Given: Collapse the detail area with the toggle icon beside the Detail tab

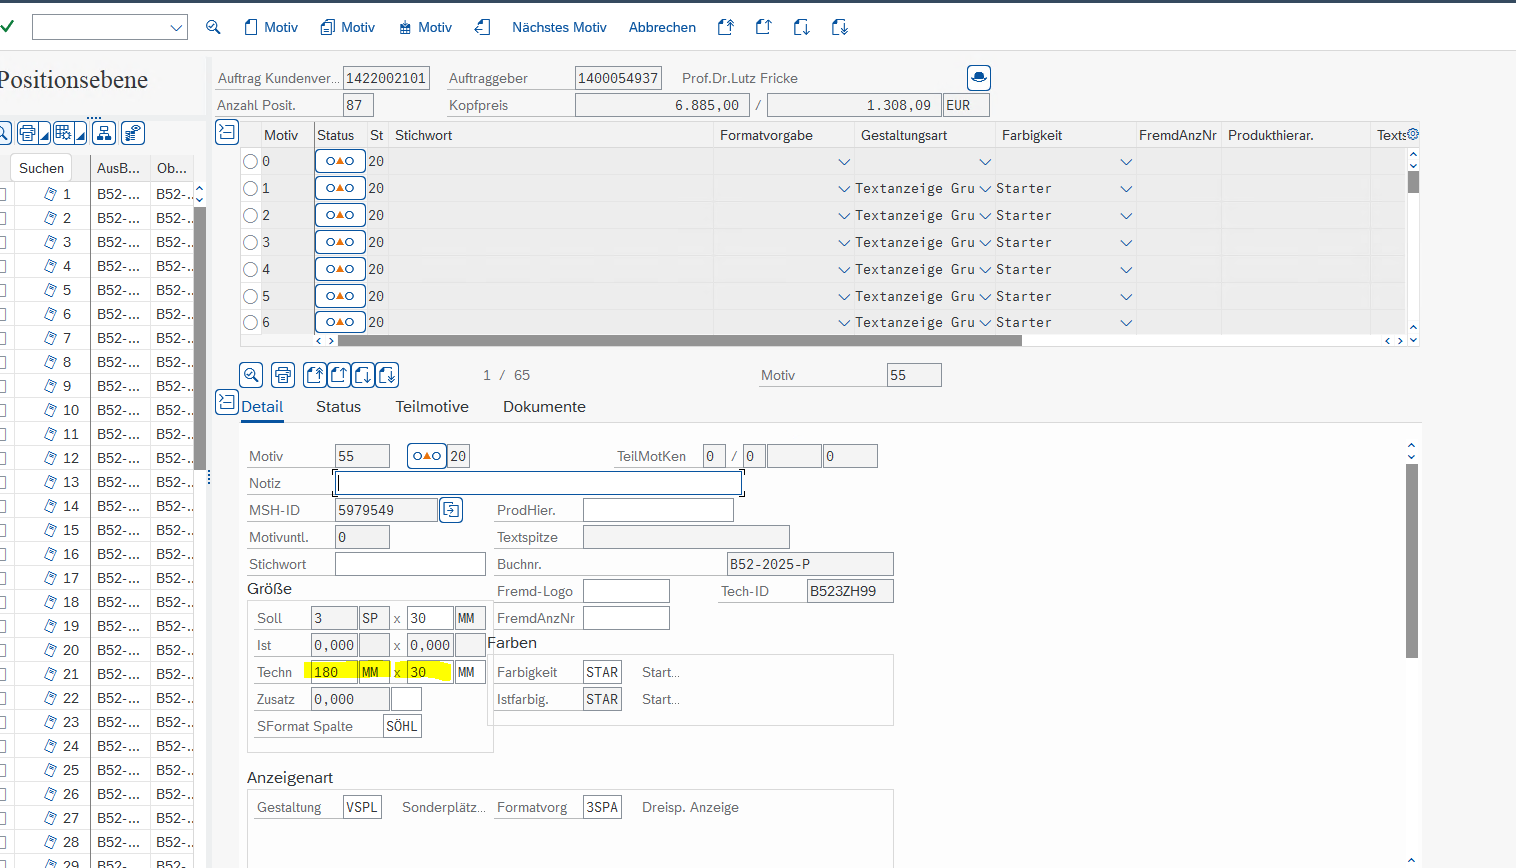Looking at the screenshot, I should [227, 403].
